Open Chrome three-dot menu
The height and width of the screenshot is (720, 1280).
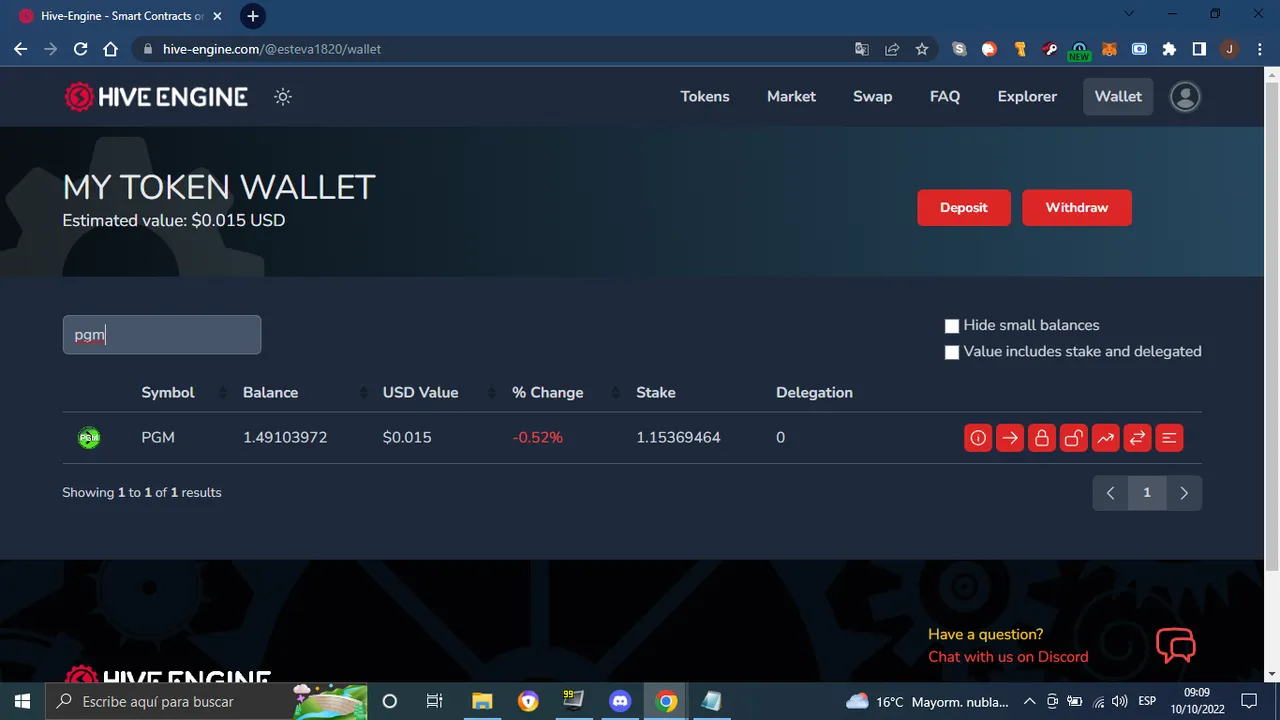tap(1259, 49)
